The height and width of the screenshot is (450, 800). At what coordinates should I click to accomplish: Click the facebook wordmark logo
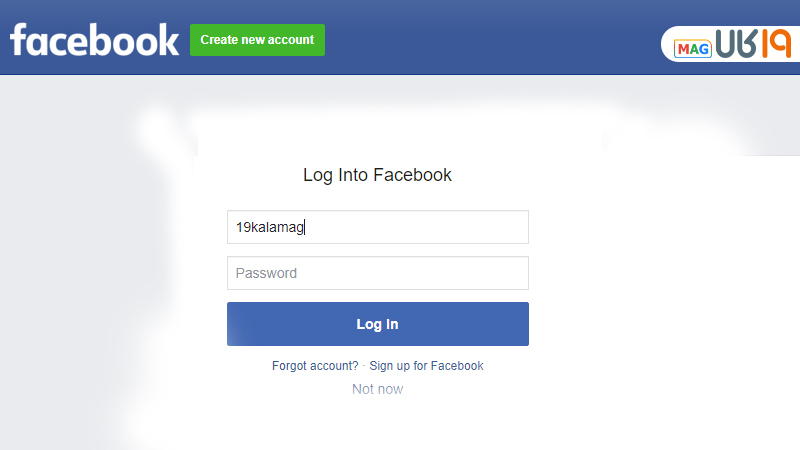tap(94, 40)
